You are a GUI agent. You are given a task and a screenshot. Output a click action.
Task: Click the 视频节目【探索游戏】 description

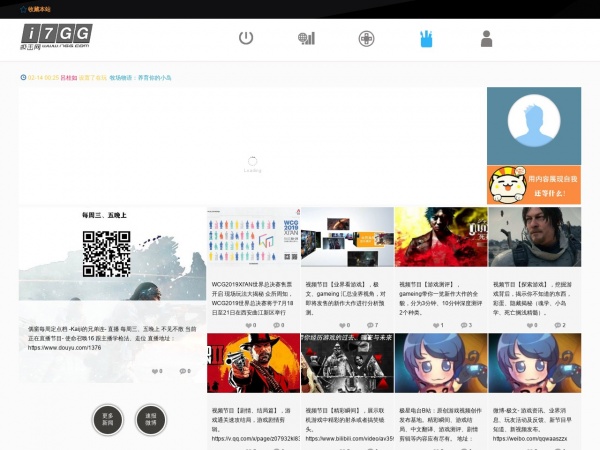(532, 298)
